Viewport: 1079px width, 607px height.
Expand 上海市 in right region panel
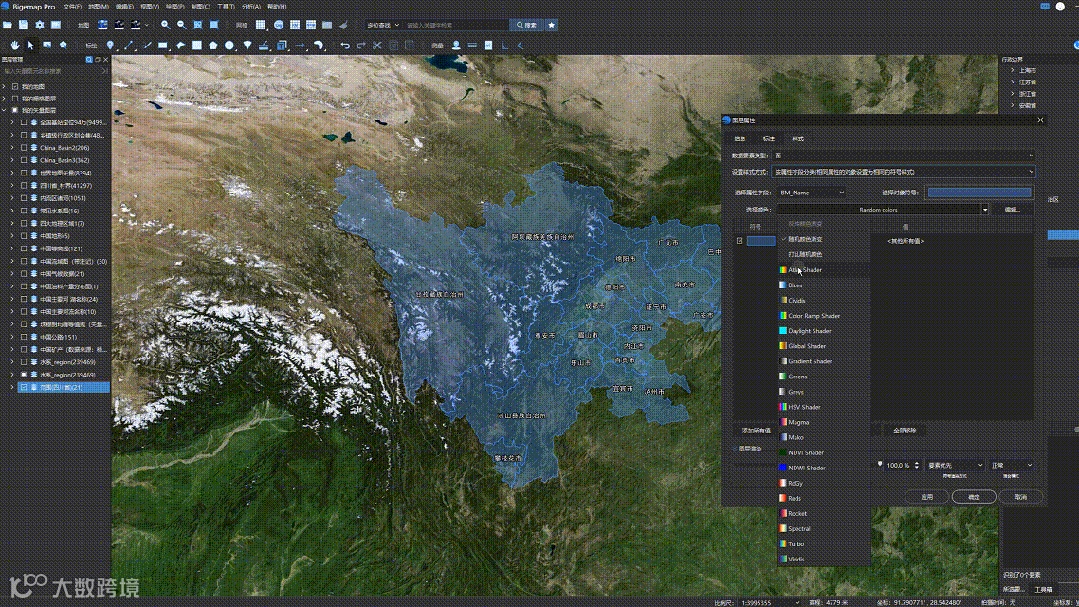(x=1013, y=70)
